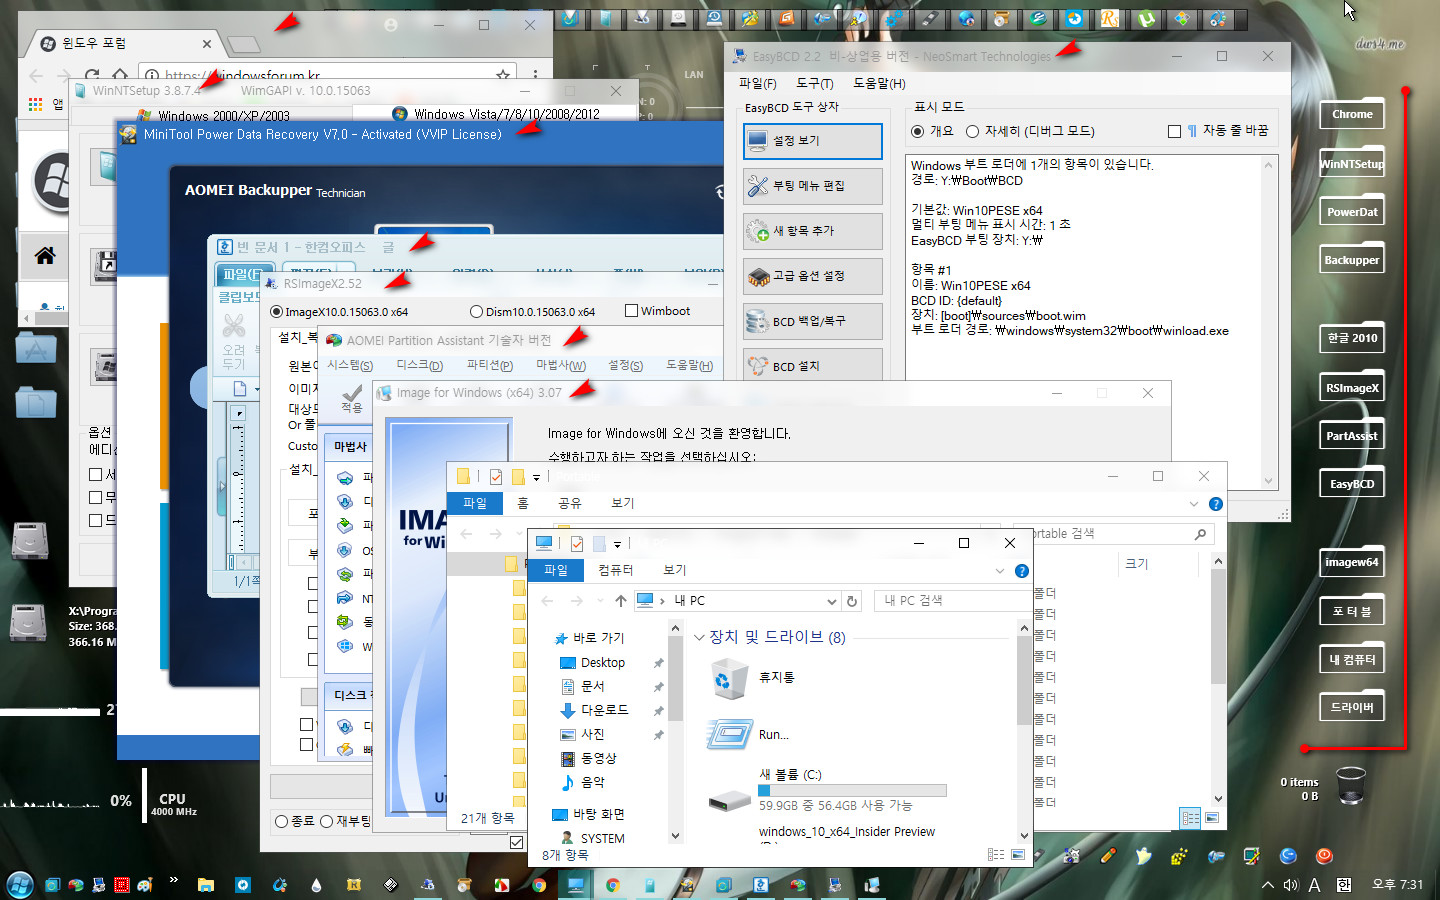Open 부팅 메뉴 편집 in EasyBCD toolbox

click(x=812, y=186)
